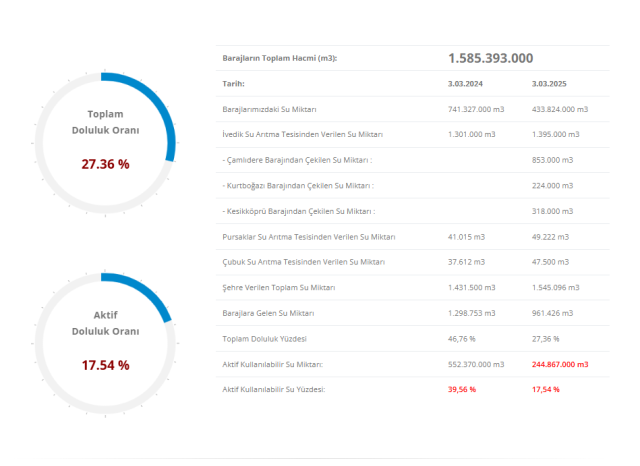640x466 pixels.
Task: Click the Barajlara Gelen Su Miktarı row label
Action: point(268,313)
